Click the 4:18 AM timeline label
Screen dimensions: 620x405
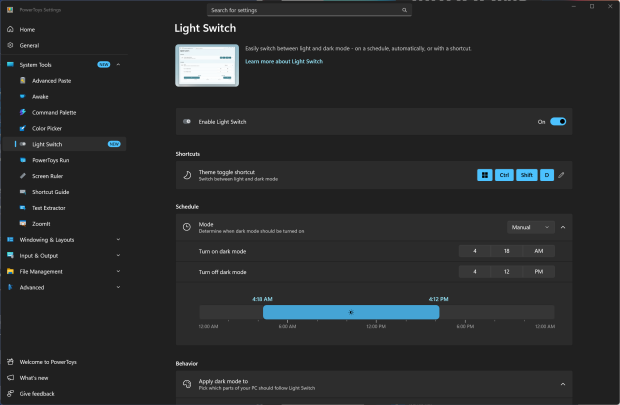coord(262,299)
